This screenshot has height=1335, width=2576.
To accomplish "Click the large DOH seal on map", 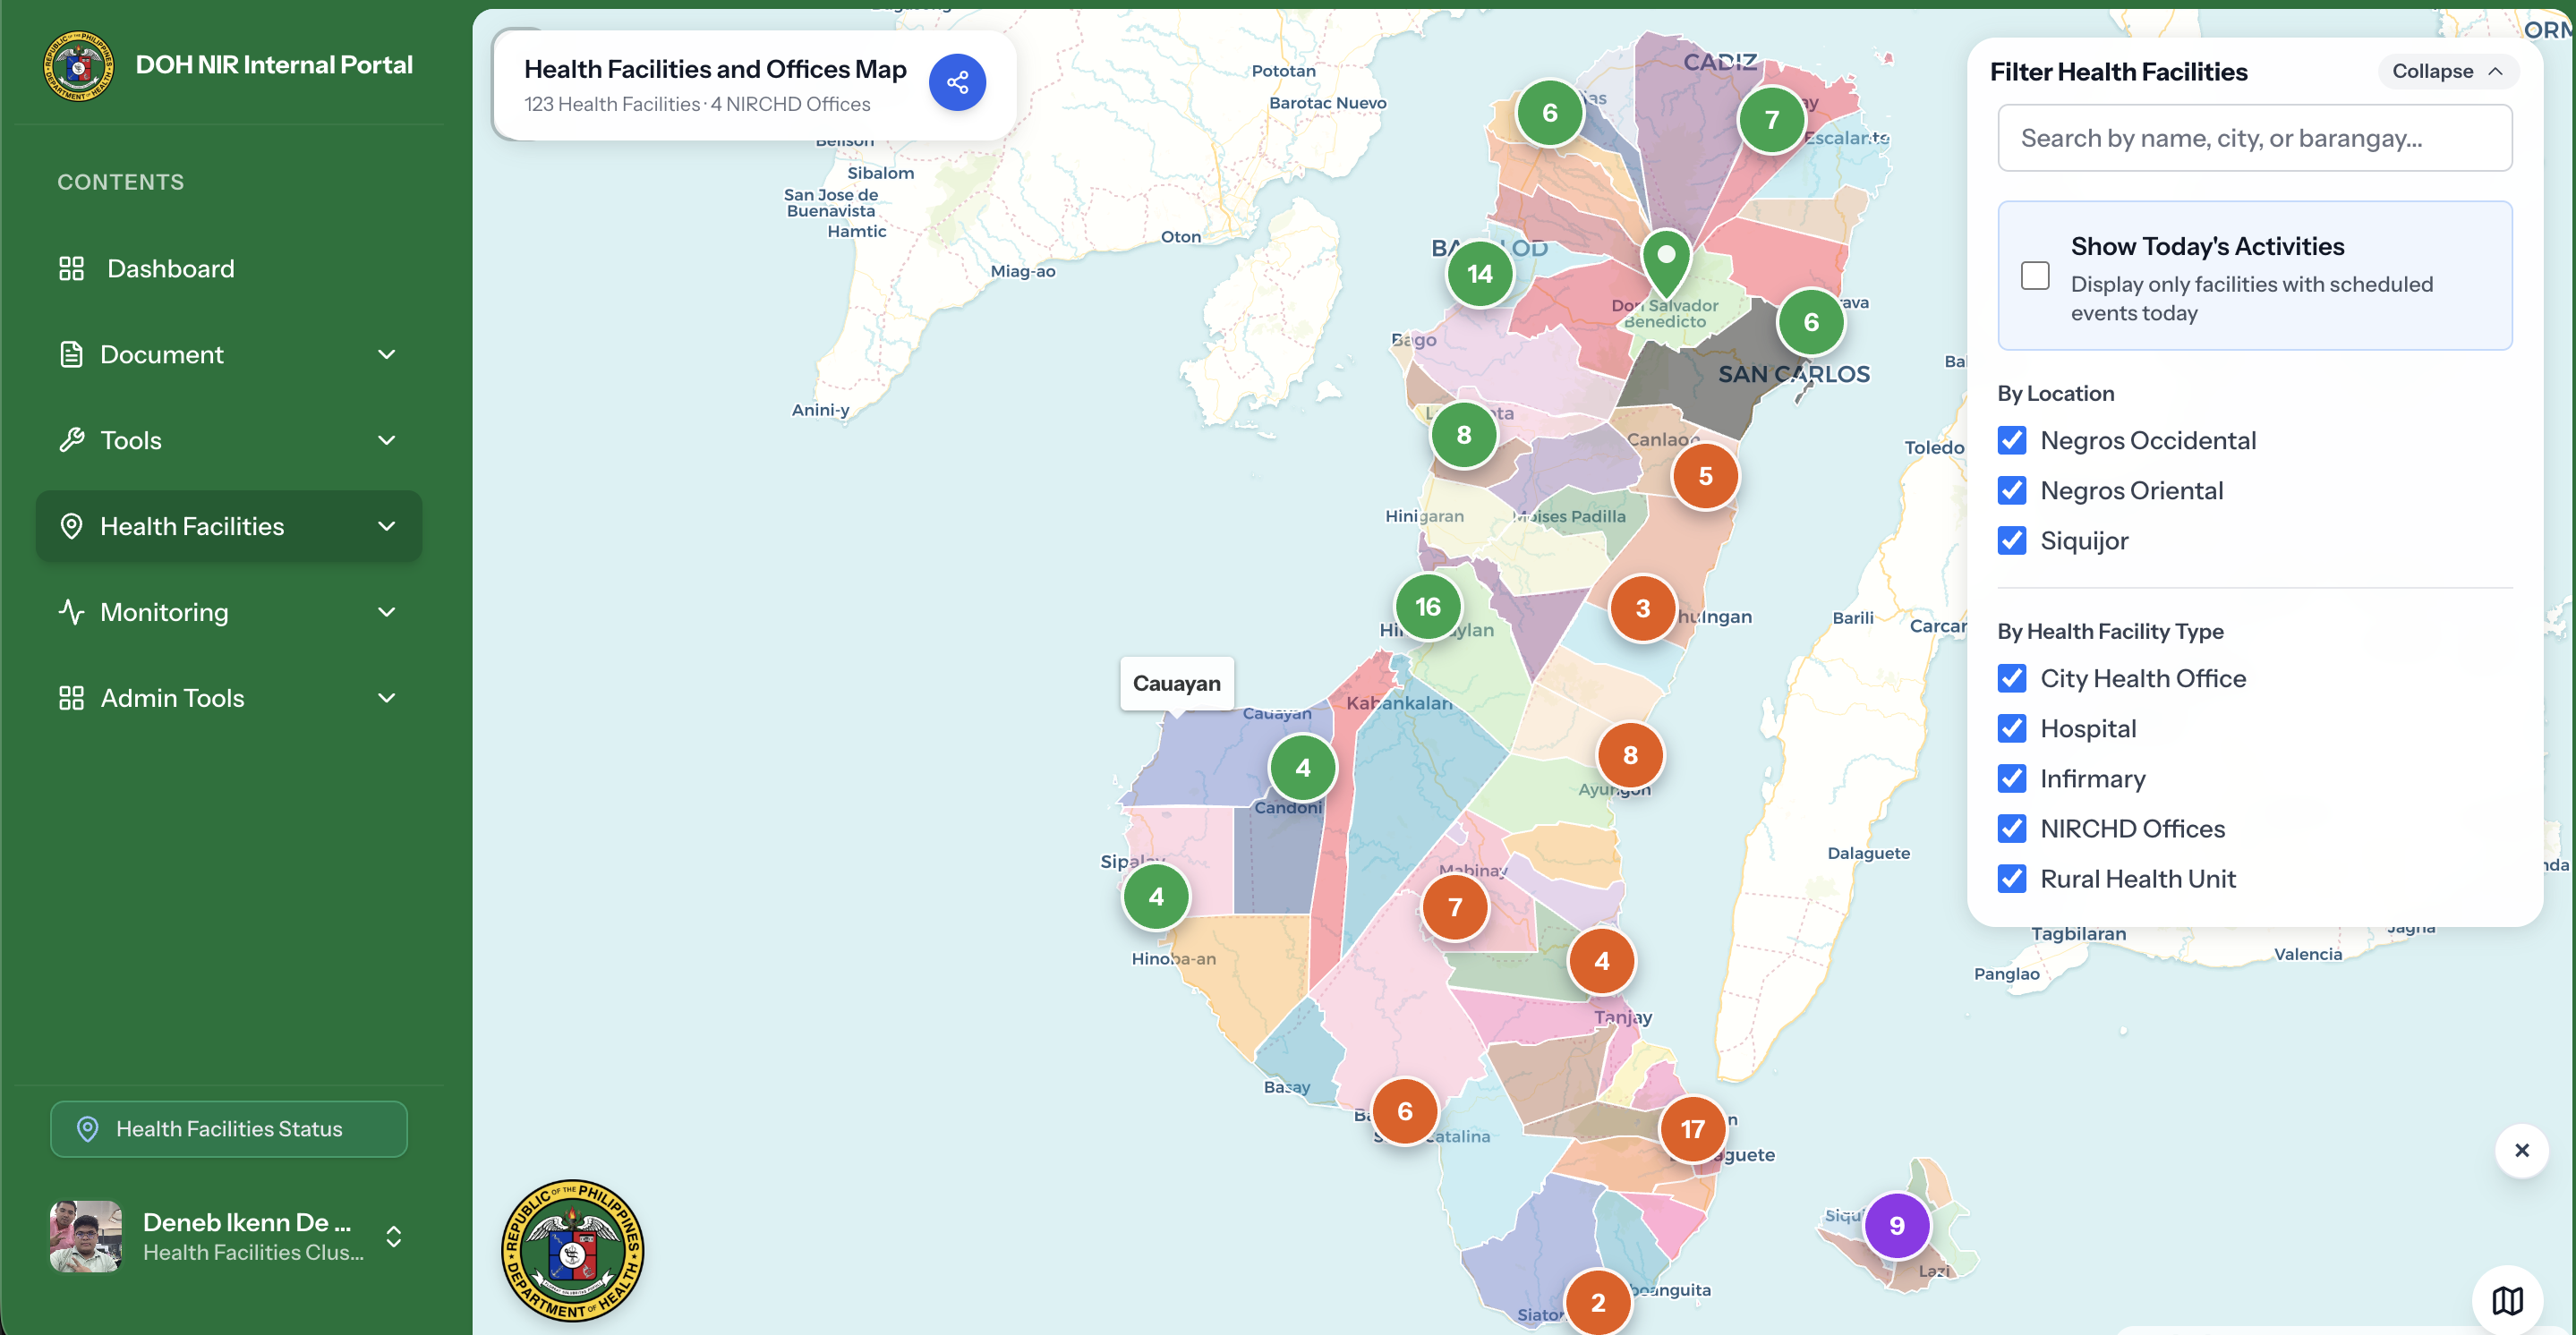I will pos(572,1251).
